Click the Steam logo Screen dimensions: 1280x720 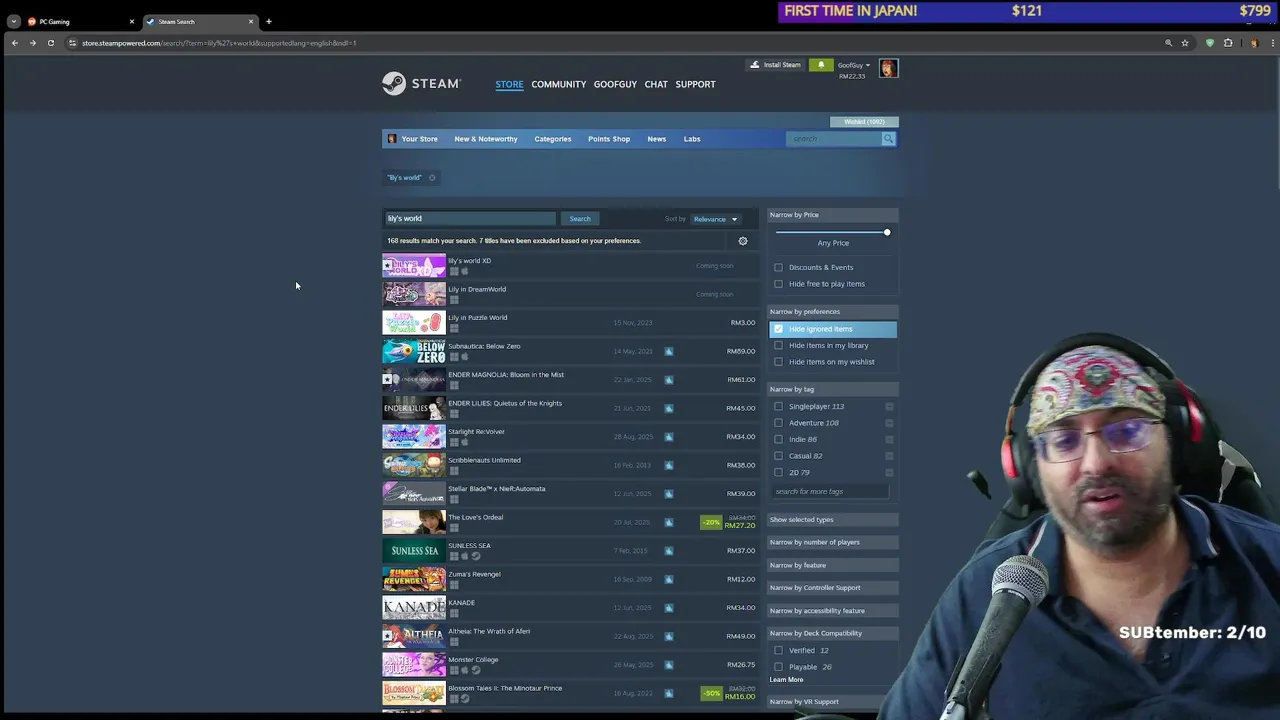coord(421,84)
